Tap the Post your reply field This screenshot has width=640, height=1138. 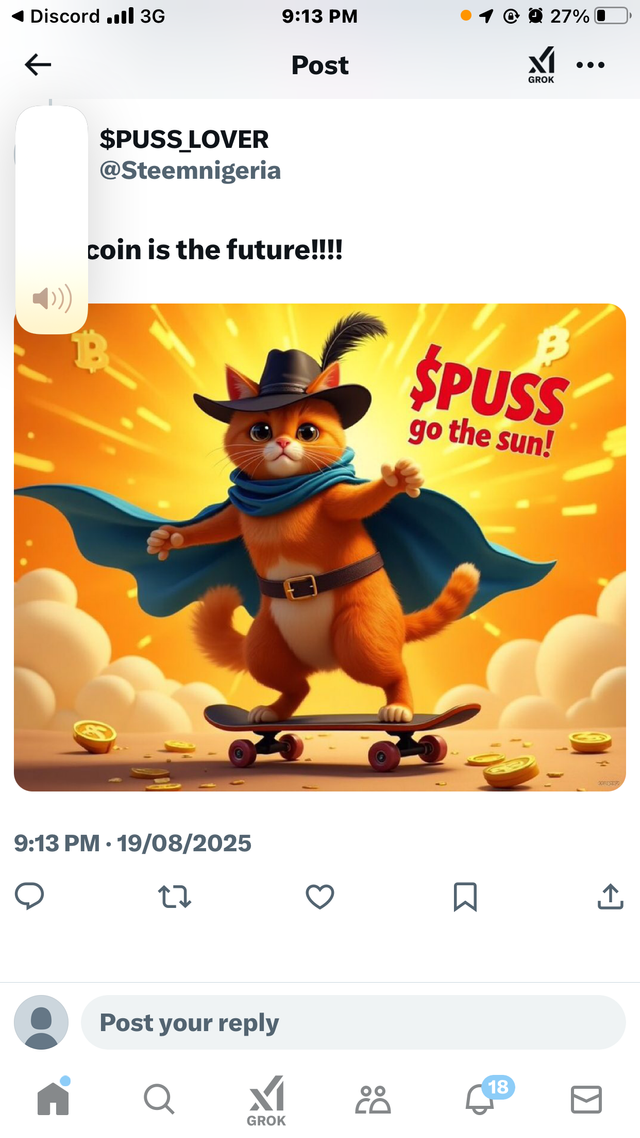(x=353, y=1023)
